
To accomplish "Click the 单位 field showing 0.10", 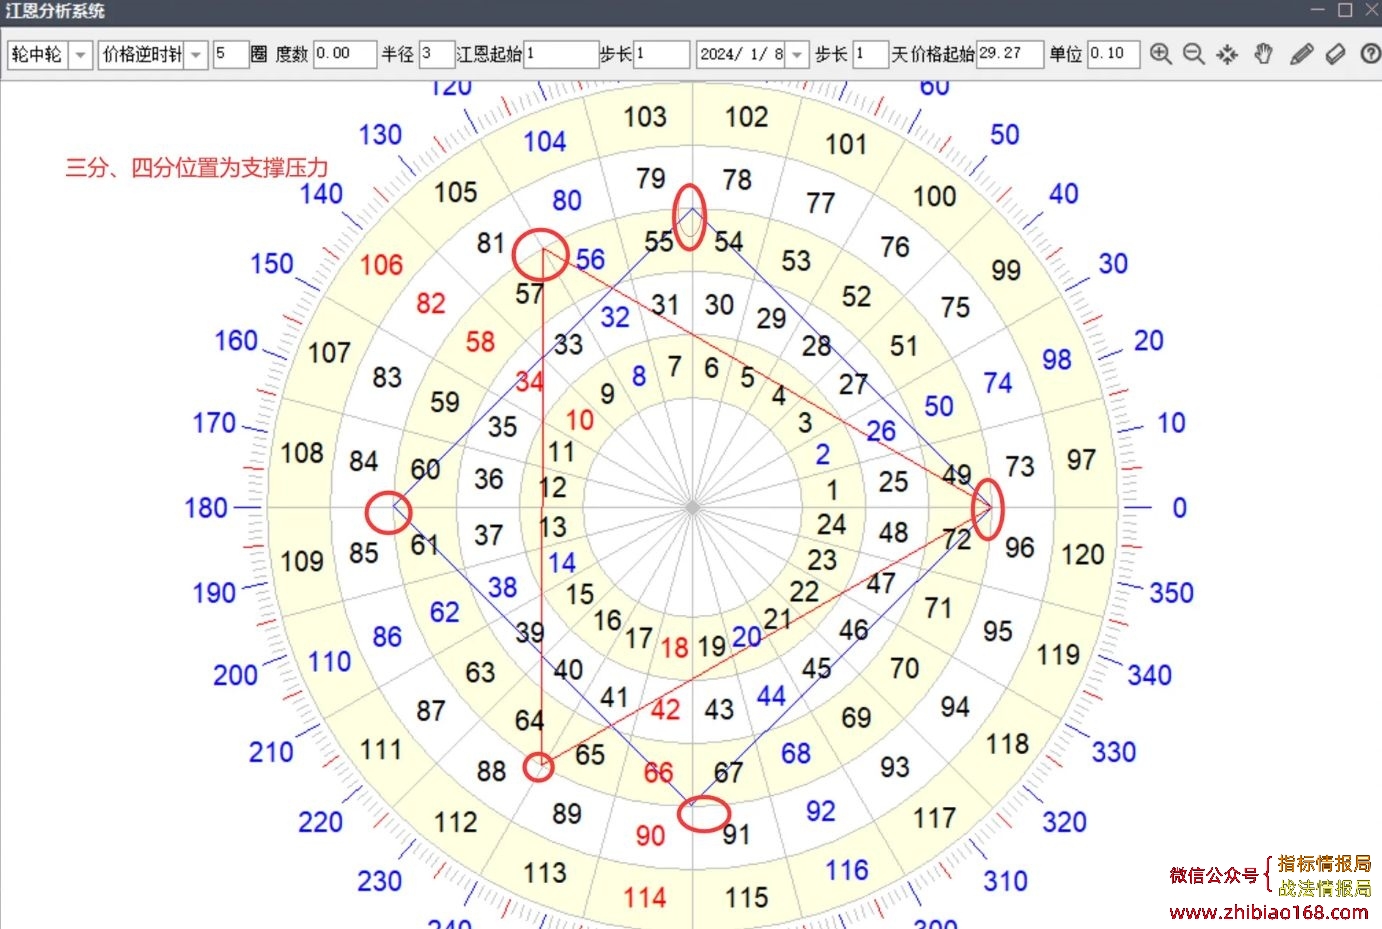I will [1113, 54].
